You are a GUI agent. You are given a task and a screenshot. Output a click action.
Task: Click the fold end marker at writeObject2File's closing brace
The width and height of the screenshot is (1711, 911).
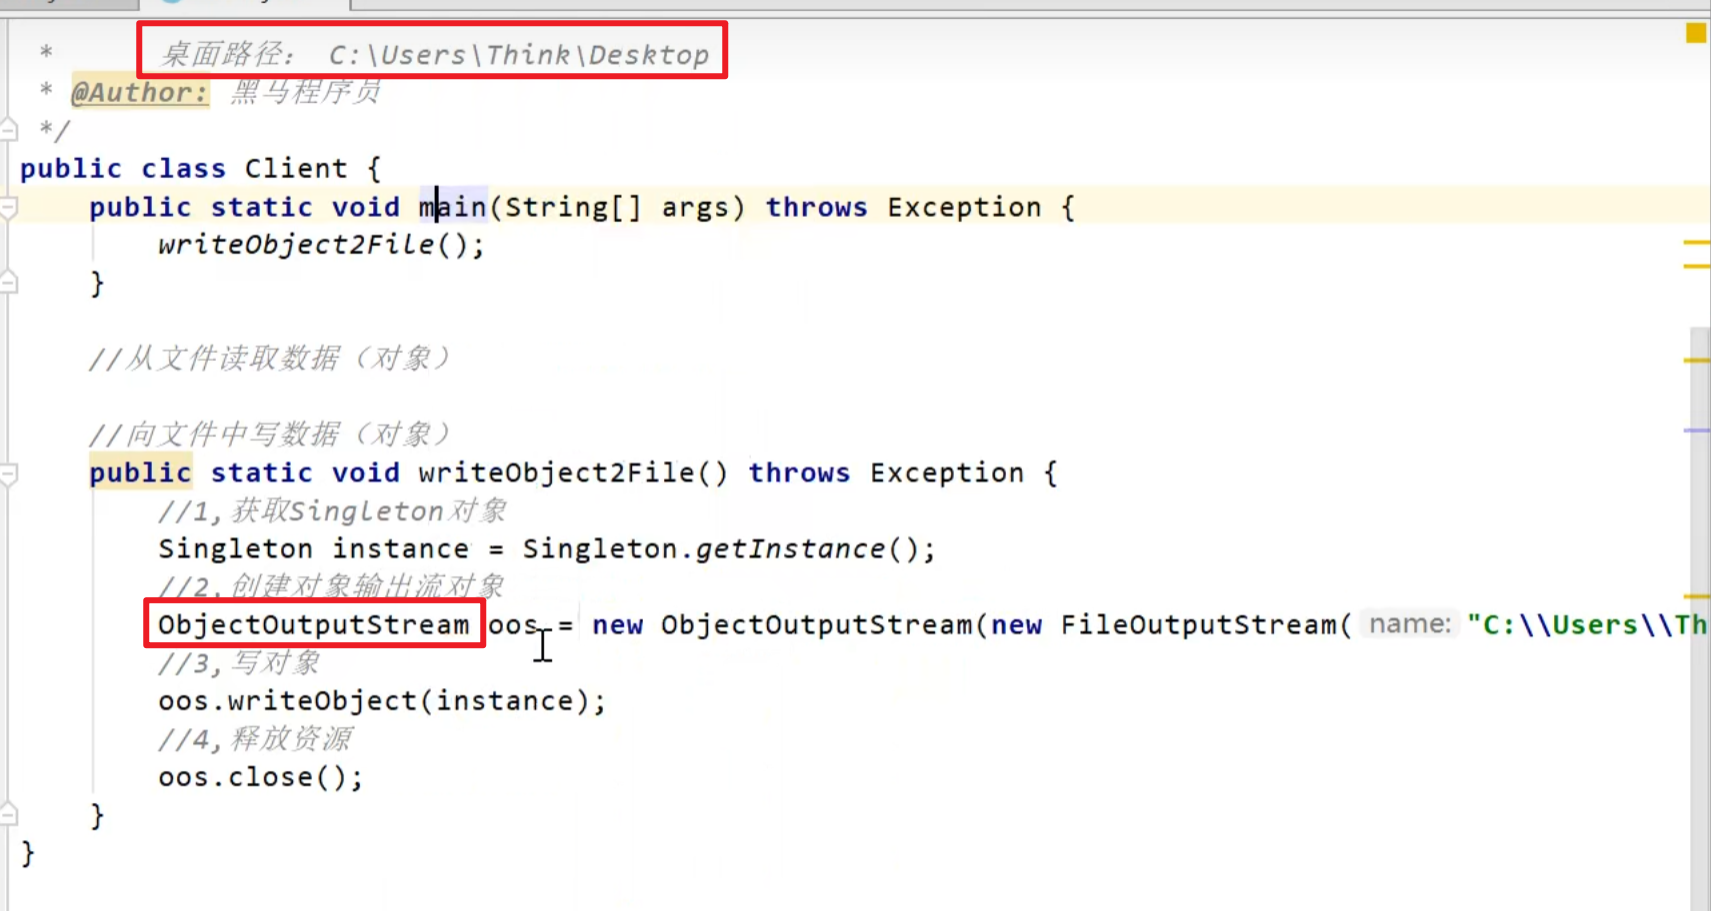pos(9,814)
